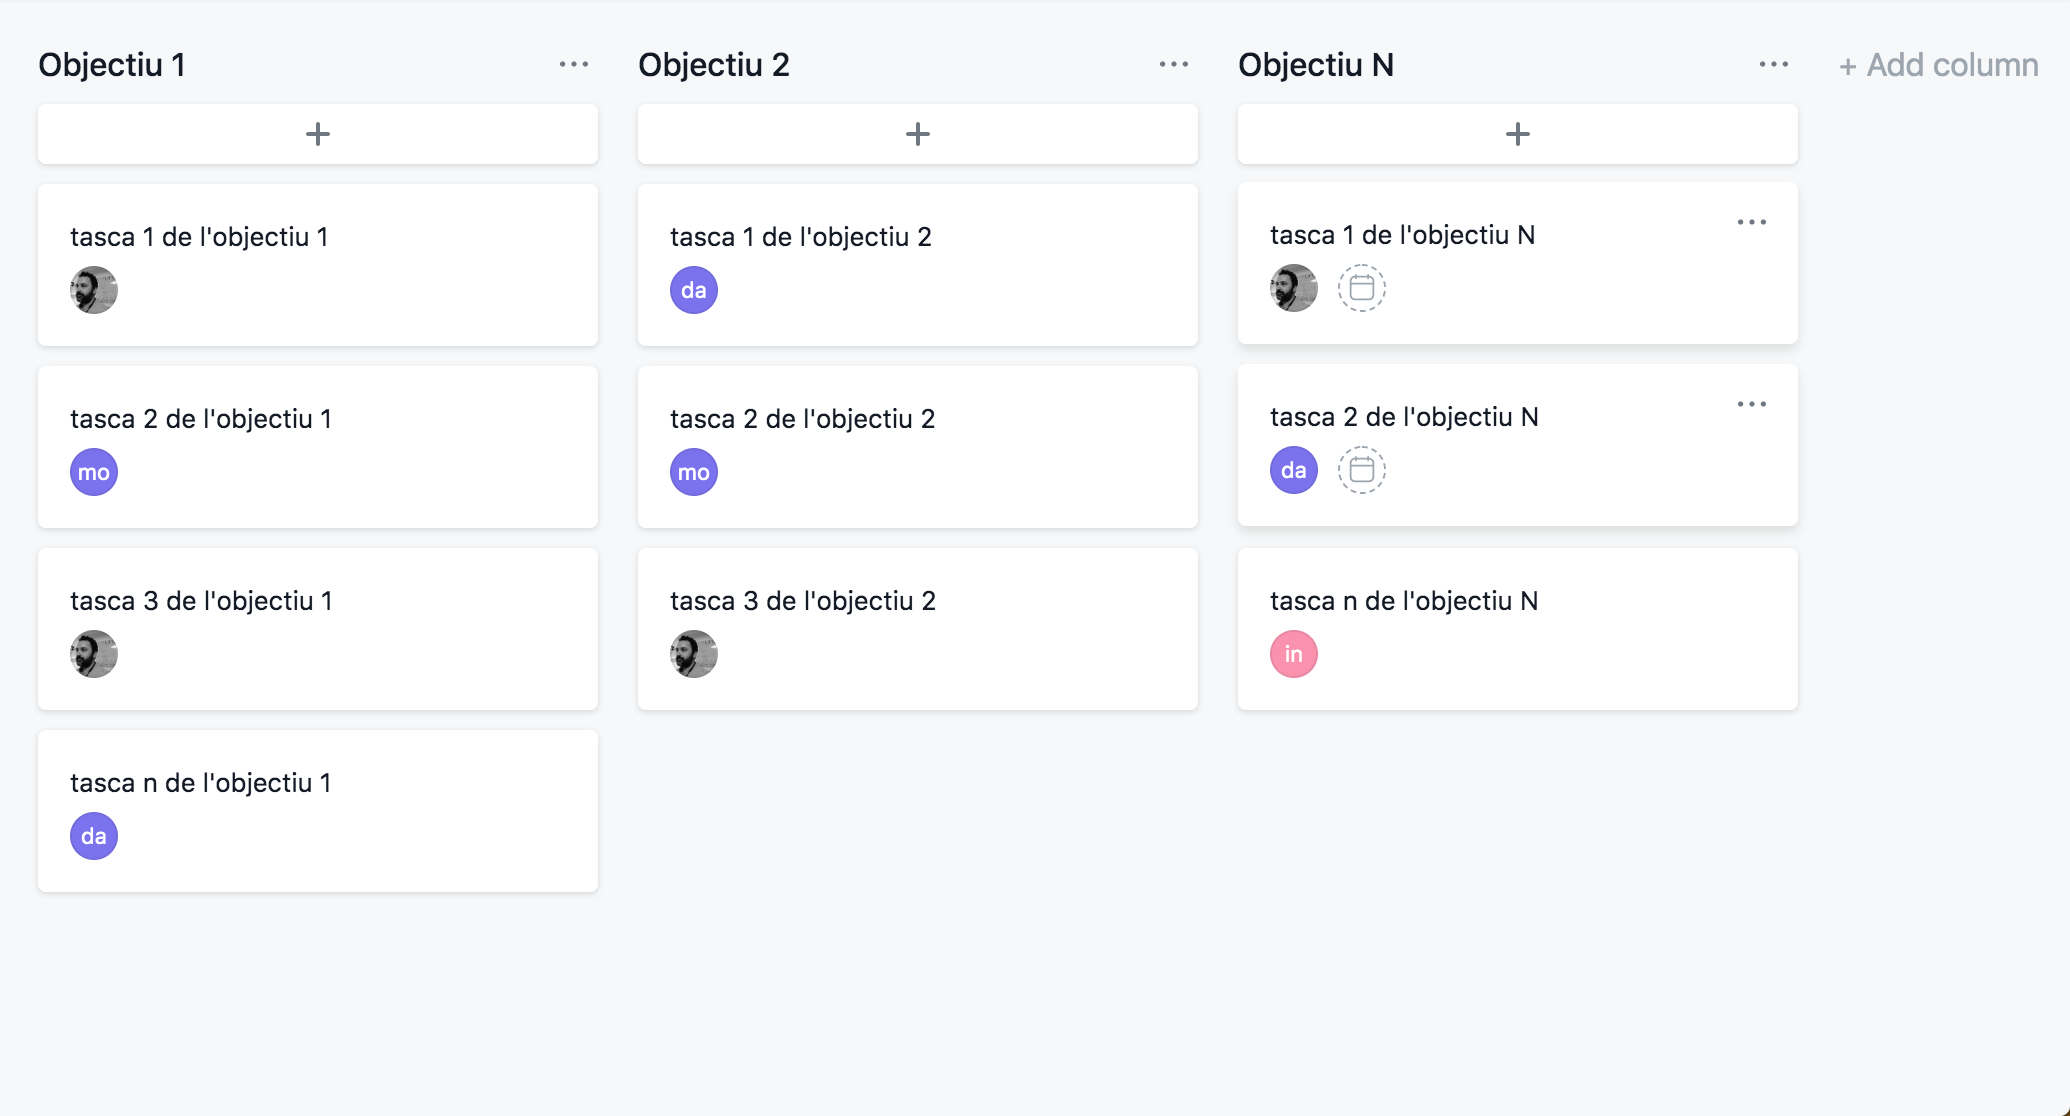Add a card to Objectiu 1 column
This screenshot has width=2070, height=1116.
(x=318, y=134)
